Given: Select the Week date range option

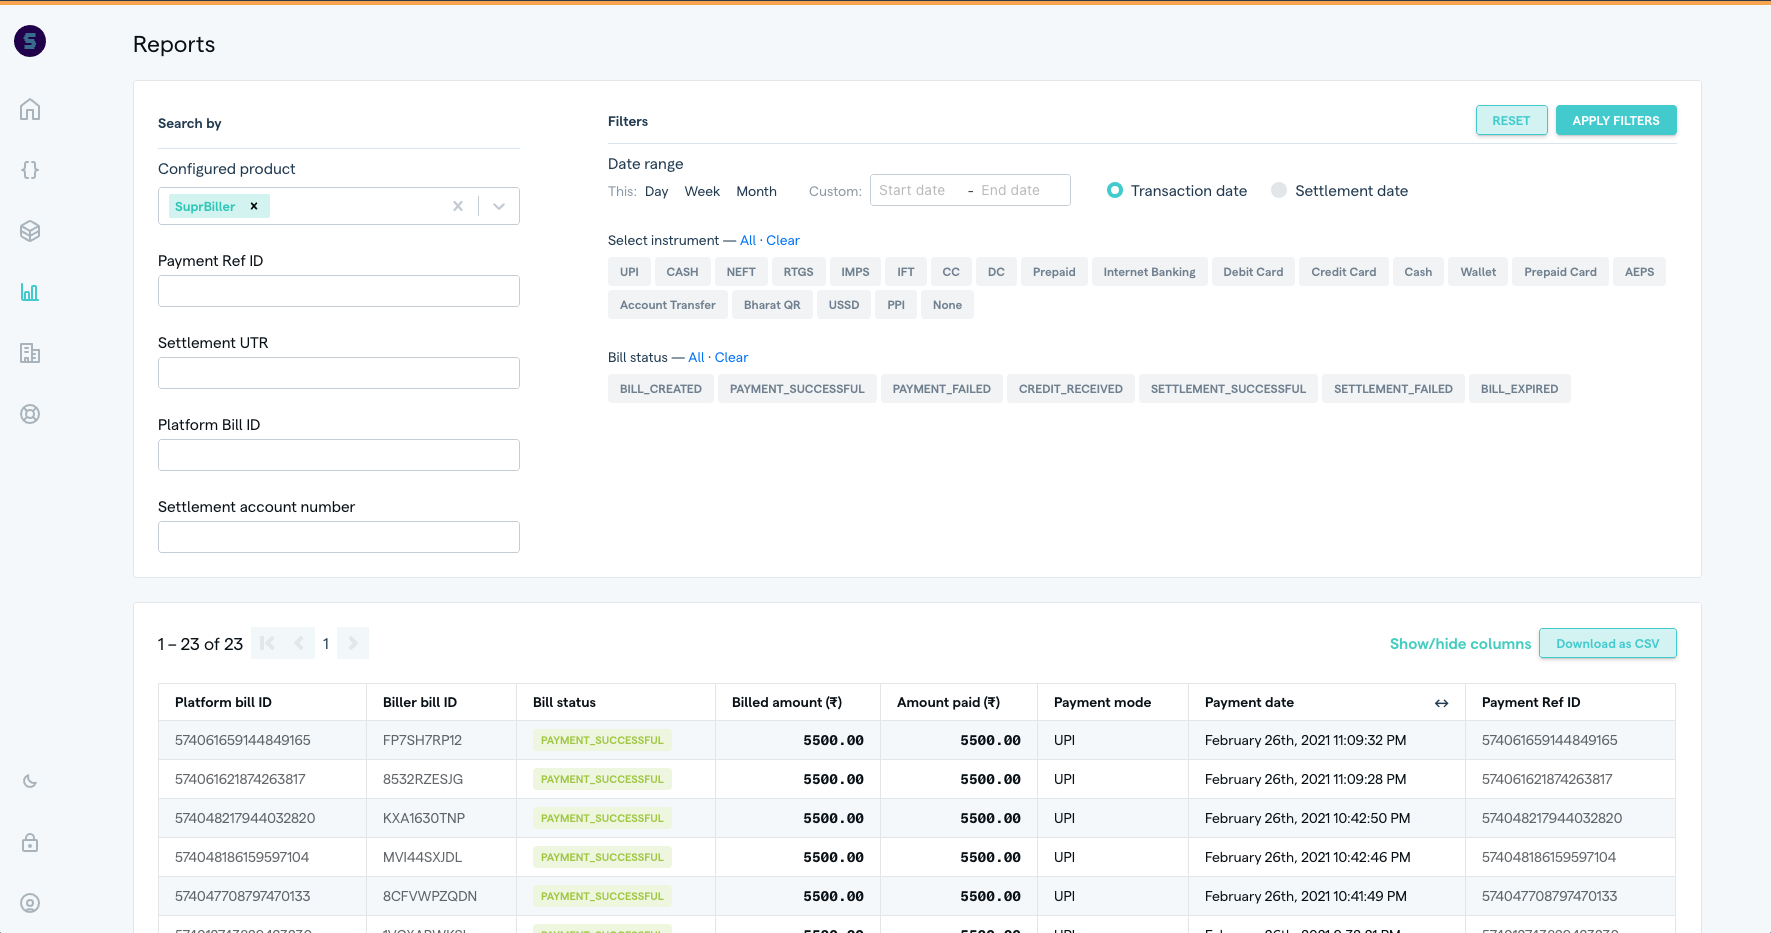Looking at the screenshot, I should click(702, 191).
